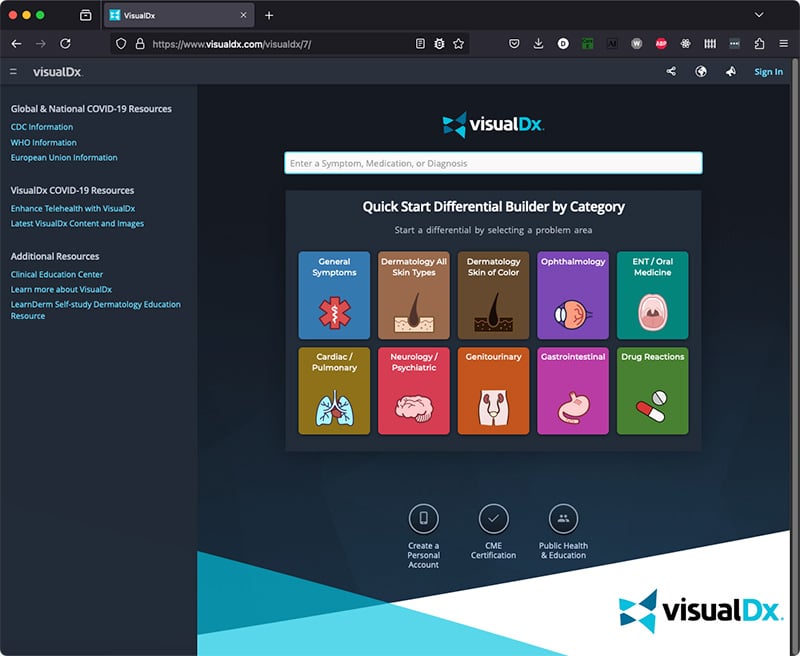Select the Genitourinary category tile

[x=493, y=391]
